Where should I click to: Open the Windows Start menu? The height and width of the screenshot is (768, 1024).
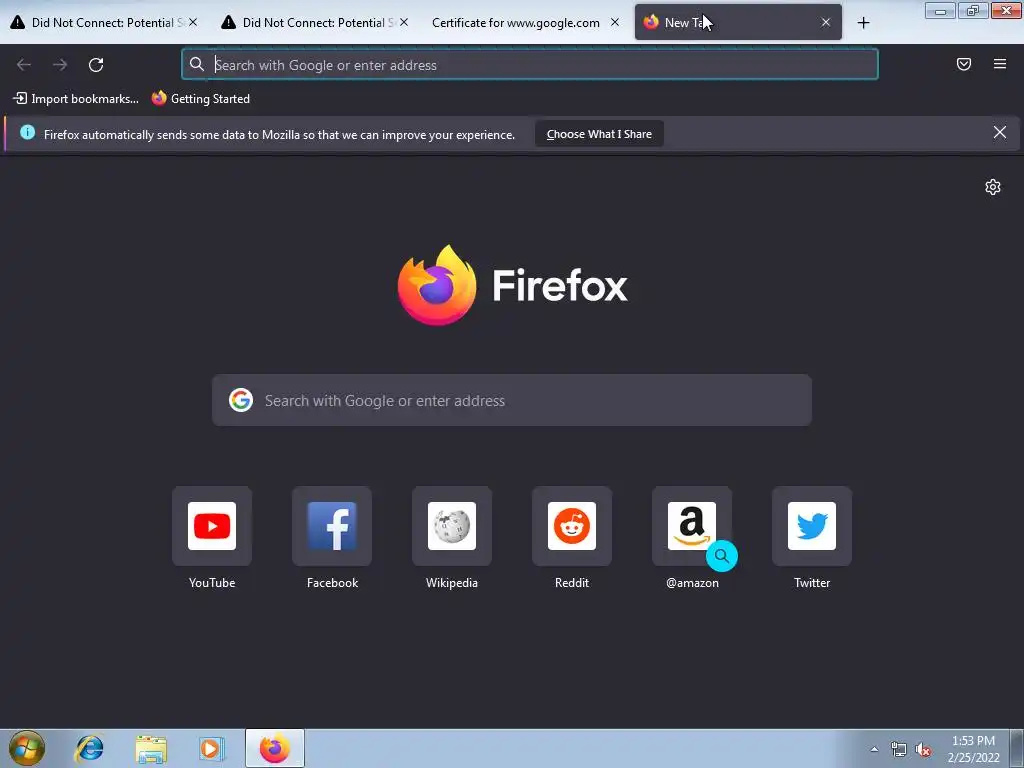point(27,748)
